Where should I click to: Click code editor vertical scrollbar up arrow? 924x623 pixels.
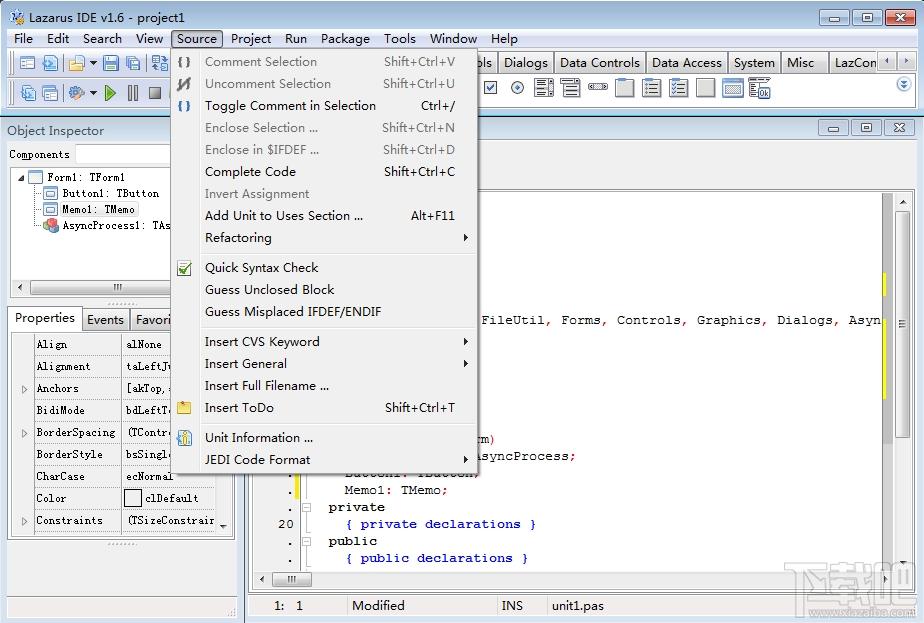pos(903,202)
